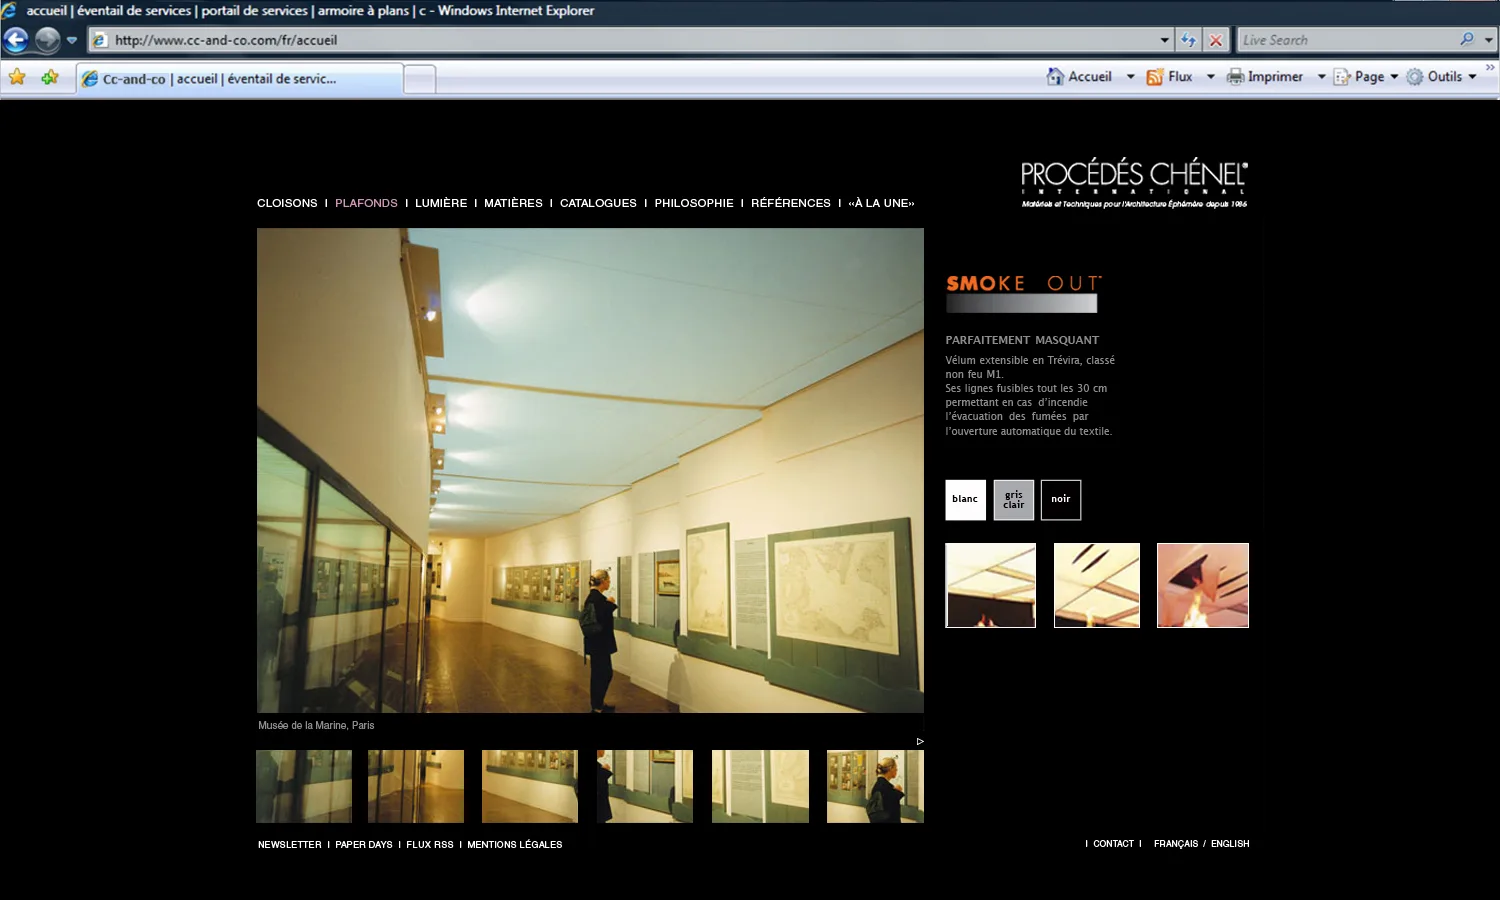The height and width of the screenshot is (900, 1500).
Task: Open the Page toolbar menu
Action: 1366,77
